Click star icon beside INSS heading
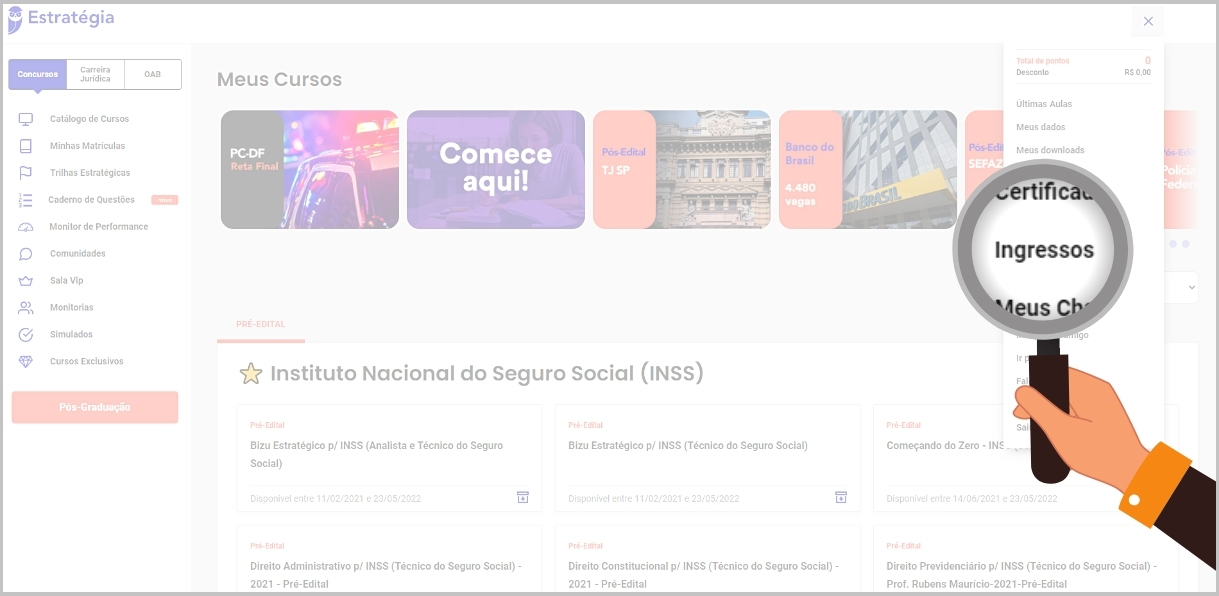The image size is (1219, 596). [x=250, y=374]
